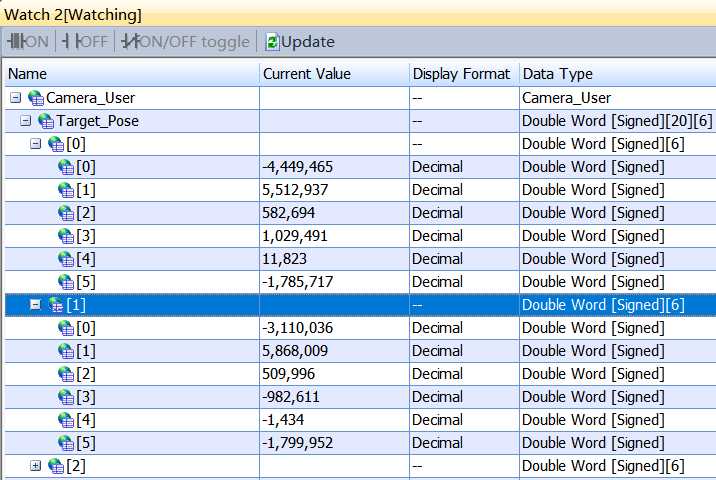Click the globe icon beside Camera_User
This screenshot has width=716, height=480.
[36, 98]
